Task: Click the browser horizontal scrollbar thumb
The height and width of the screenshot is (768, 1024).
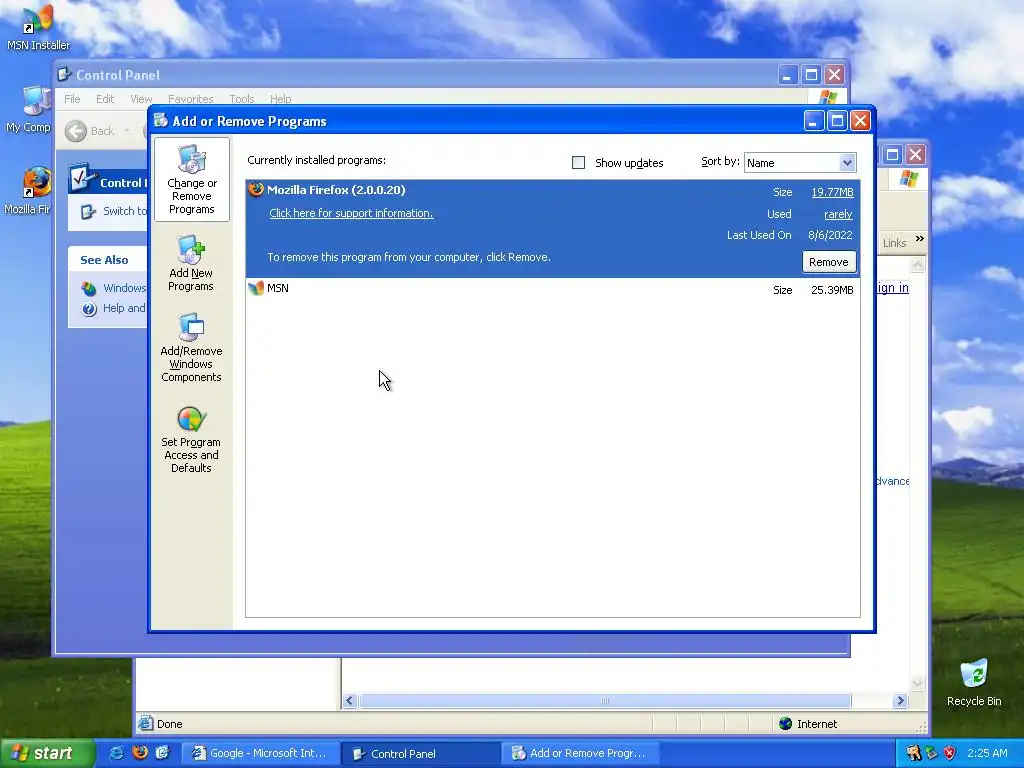Action: pos(605,701)
